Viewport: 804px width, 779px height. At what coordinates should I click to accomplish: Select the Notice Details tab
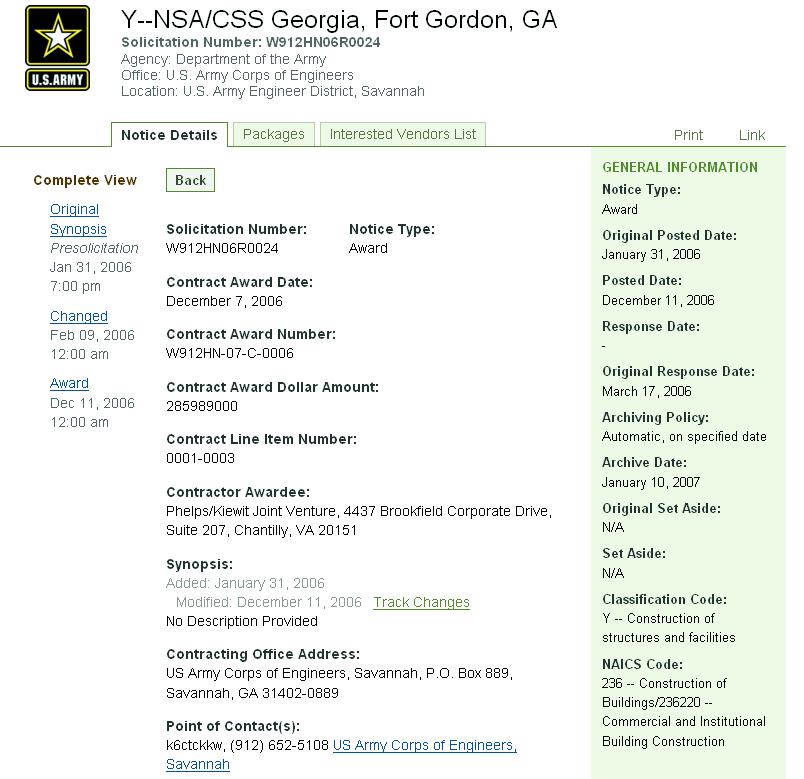point(169,135)
